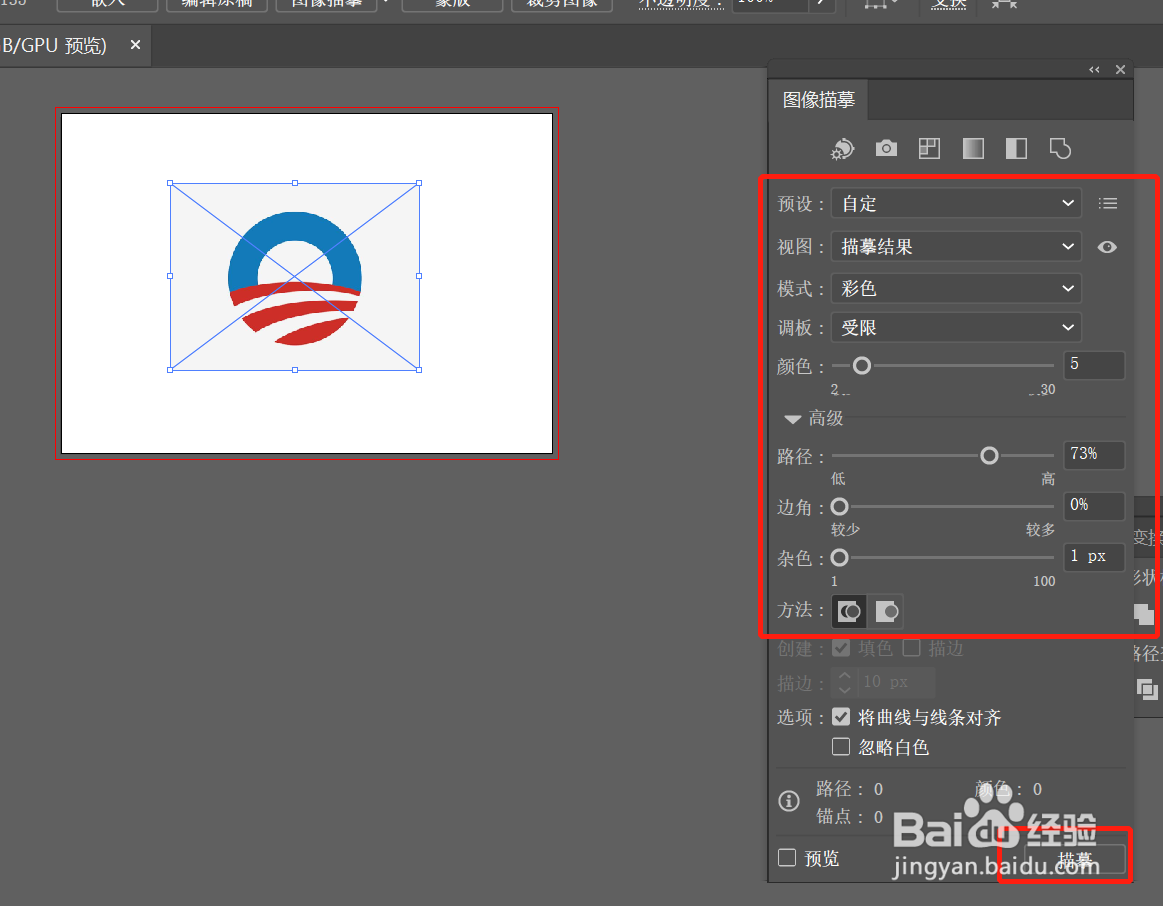Choose the Abutting method icon
The height and width of the screenshot is (906, 1163).
pos(849,612)
